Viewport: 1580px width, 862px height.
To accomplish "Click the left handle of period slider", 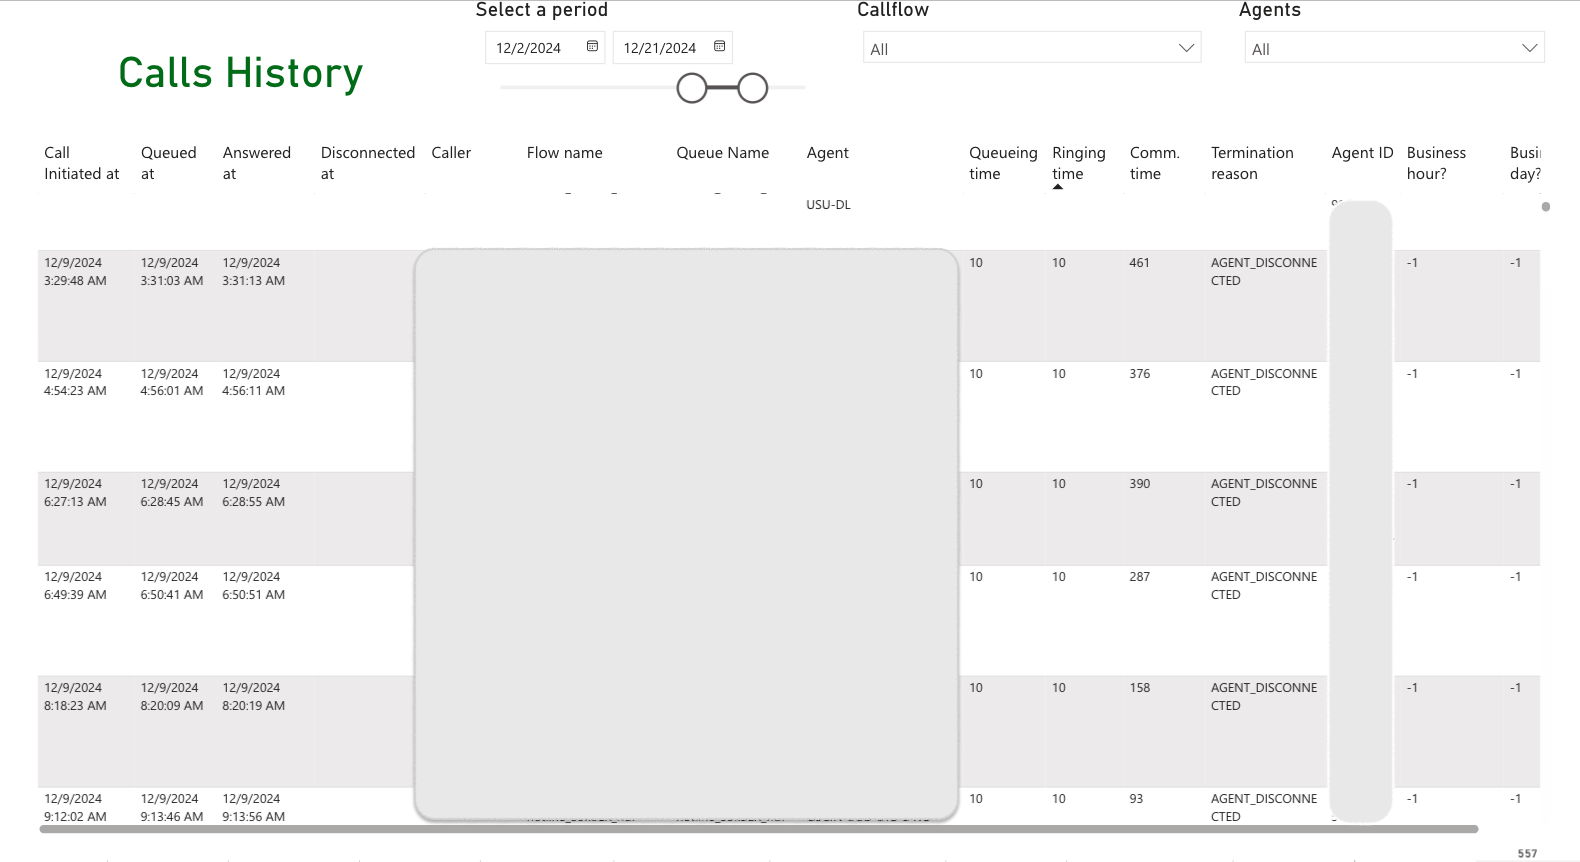I will tap(692, 89).
